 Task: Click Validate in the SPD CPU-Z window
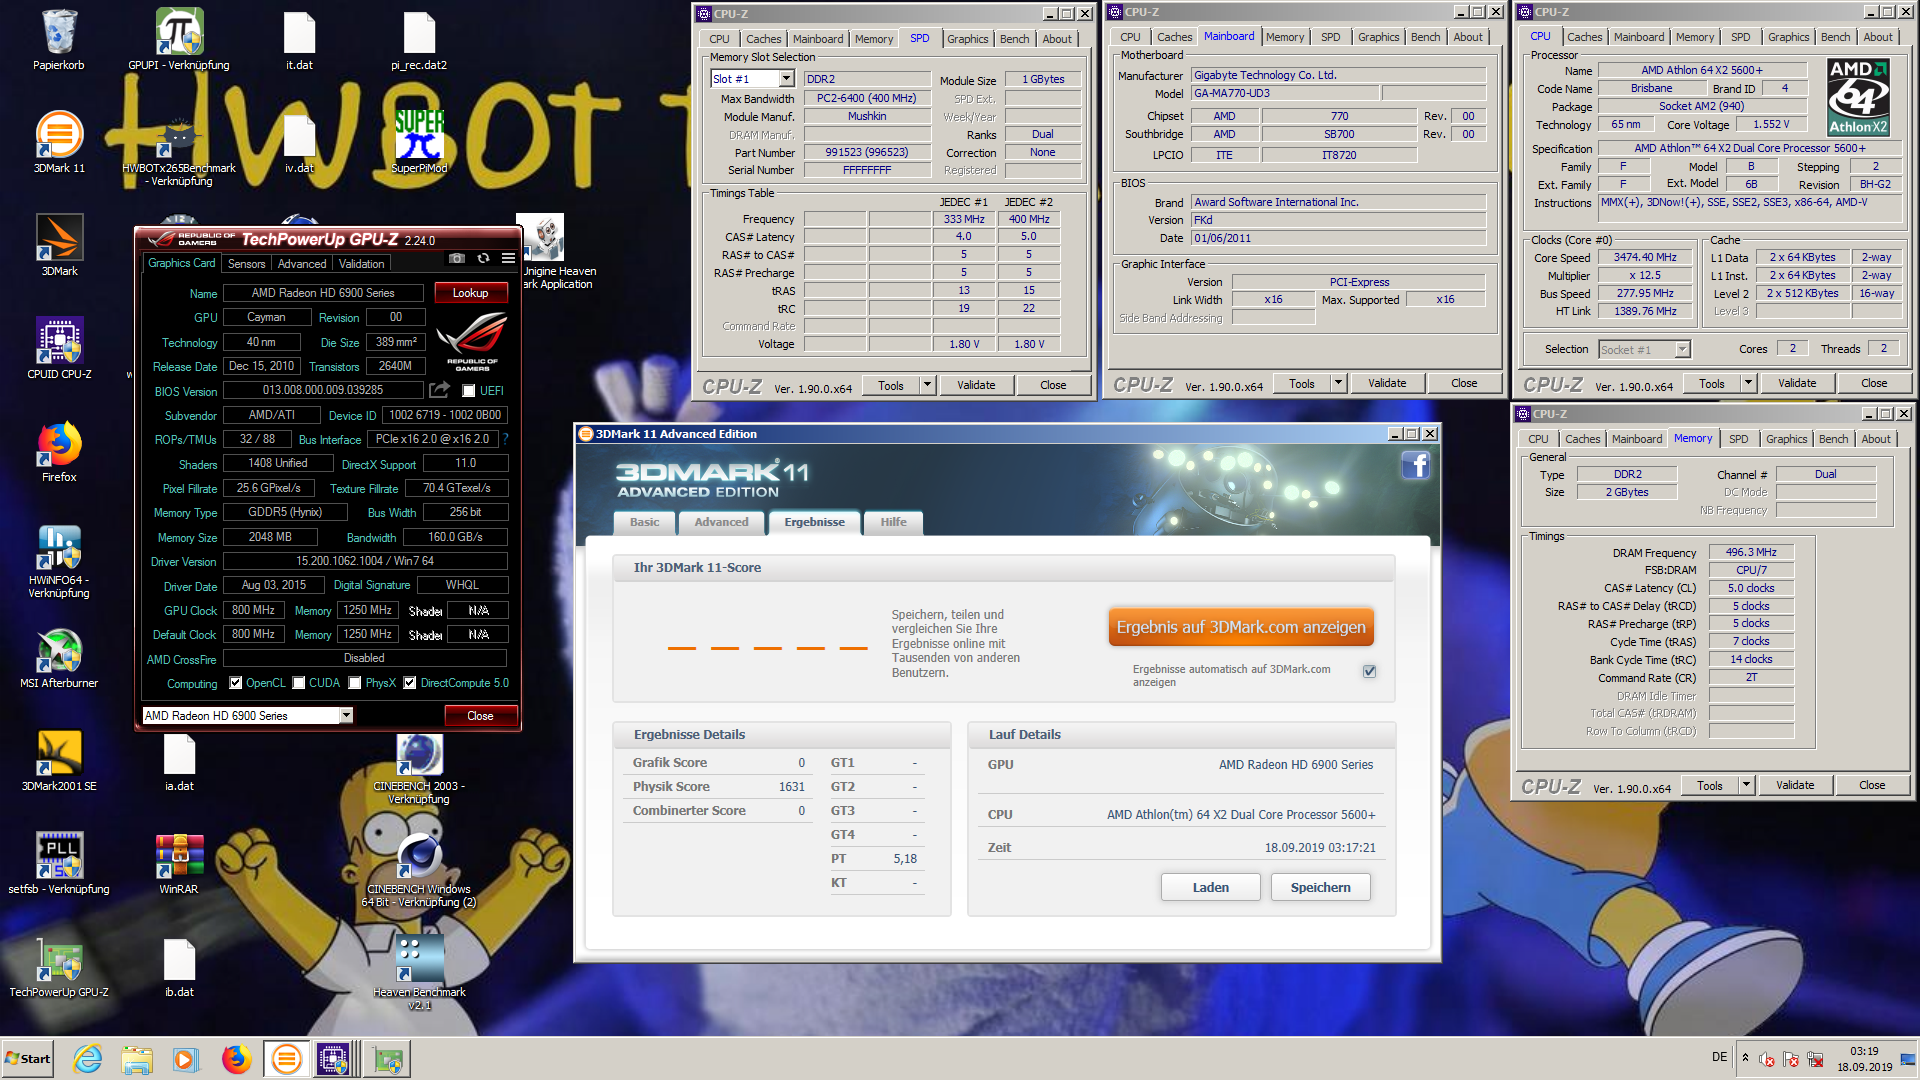tap(976, 385)
